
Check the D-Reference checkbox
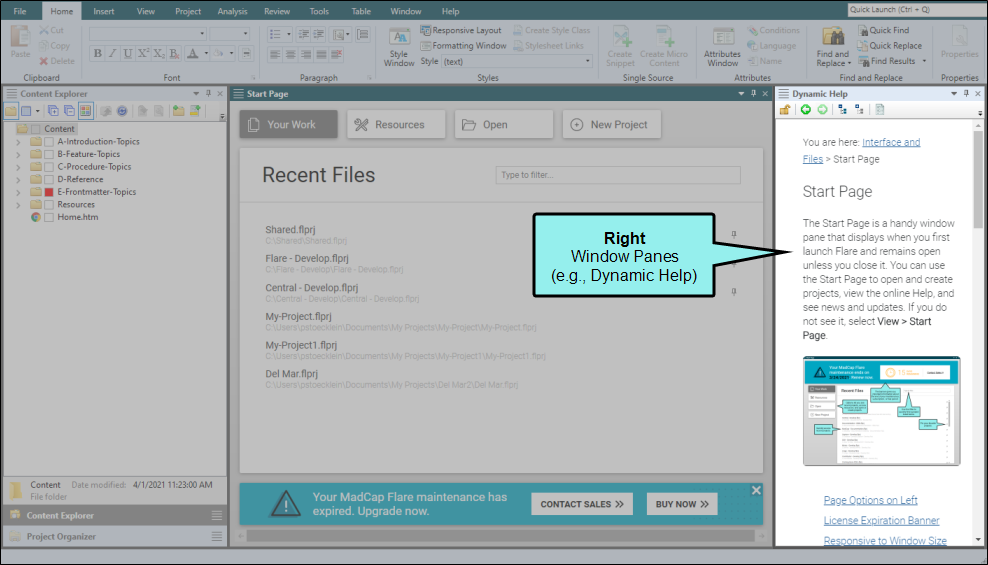click(49, 180)
